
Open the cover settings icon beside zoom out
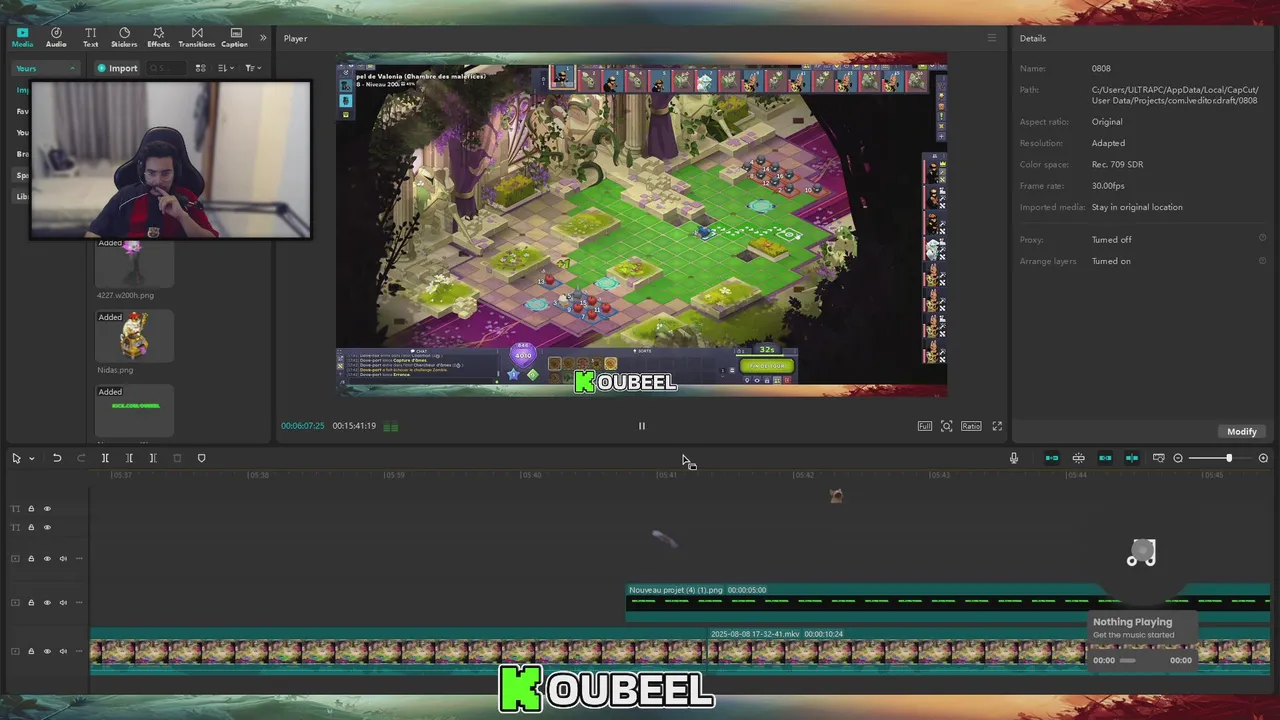(1159, 458)
